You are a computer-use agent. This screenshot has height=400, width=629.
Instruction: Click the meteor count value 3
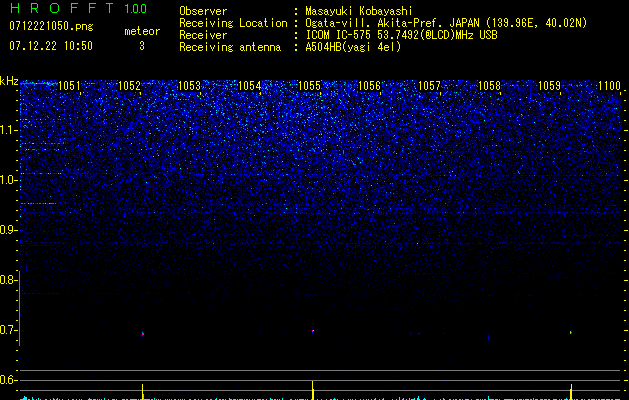point(142,46)
